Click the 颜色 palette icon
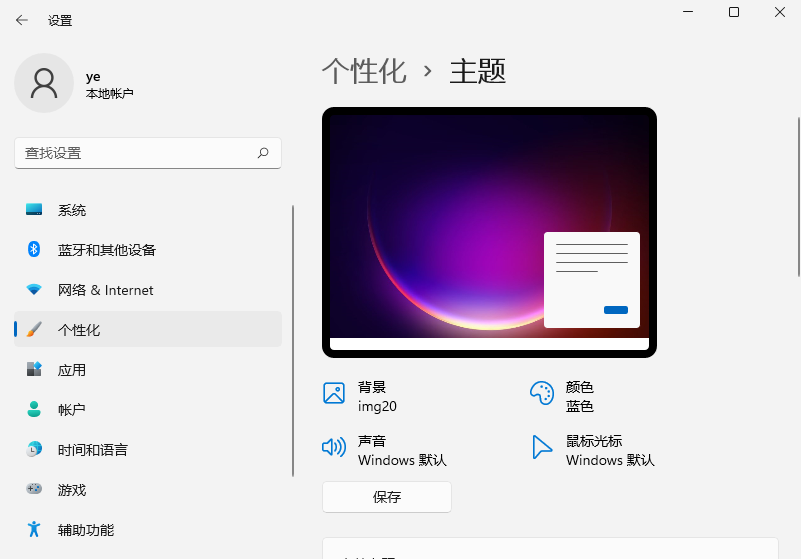801x559 pixels. [541, 393]
